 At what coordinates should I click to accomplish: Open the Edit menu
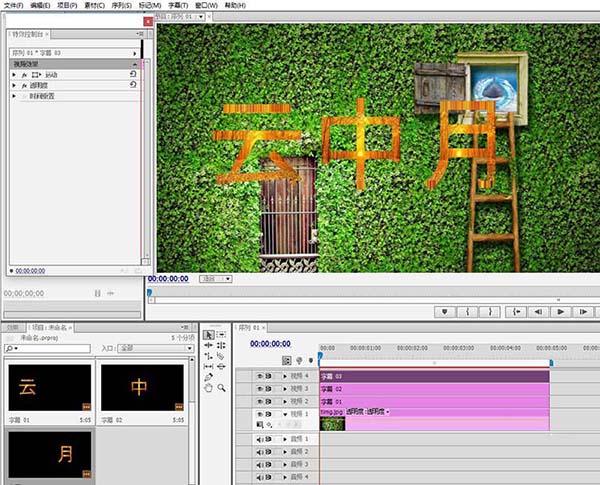pyautogui.click(x=40, y=5)
